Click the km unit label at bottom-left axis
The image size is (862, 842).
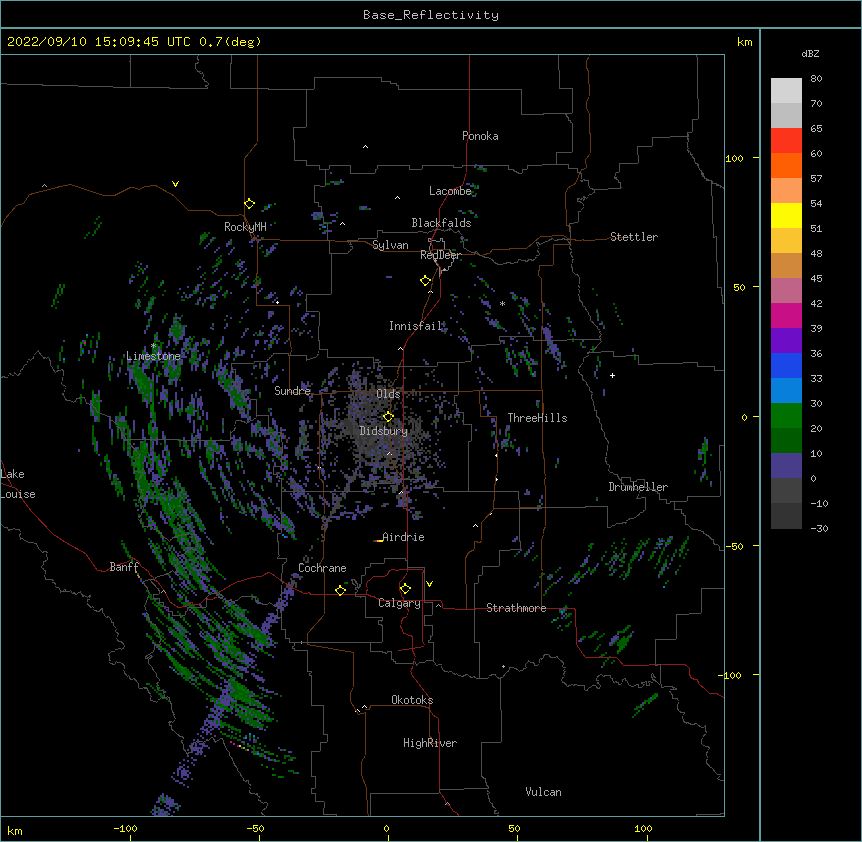15,831
